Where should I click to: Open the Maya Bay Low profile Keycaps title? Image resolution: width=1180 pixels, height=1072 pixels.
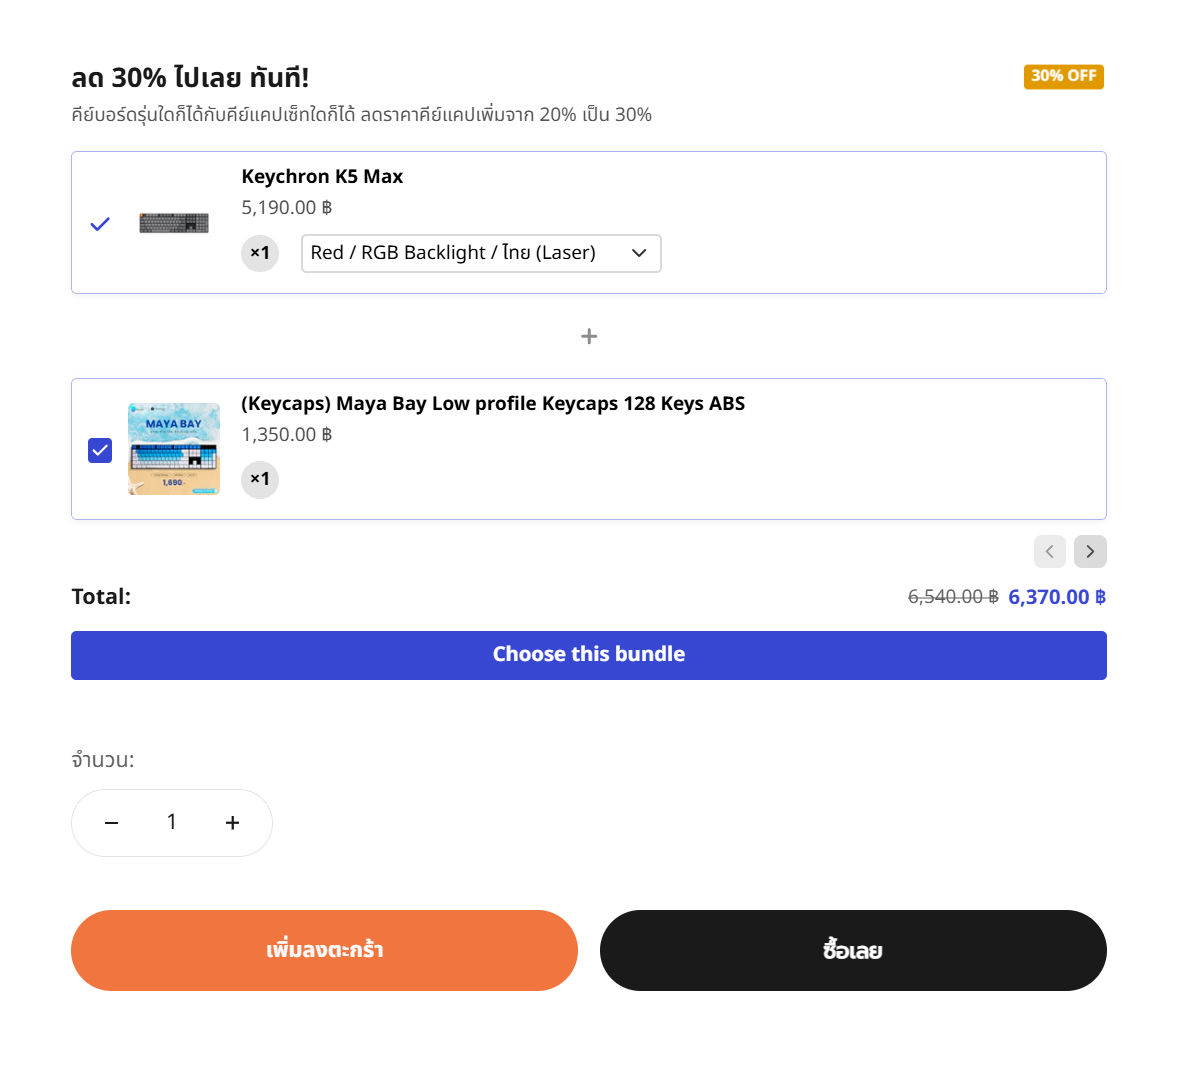pyautogui.click(x=493, y=404)
